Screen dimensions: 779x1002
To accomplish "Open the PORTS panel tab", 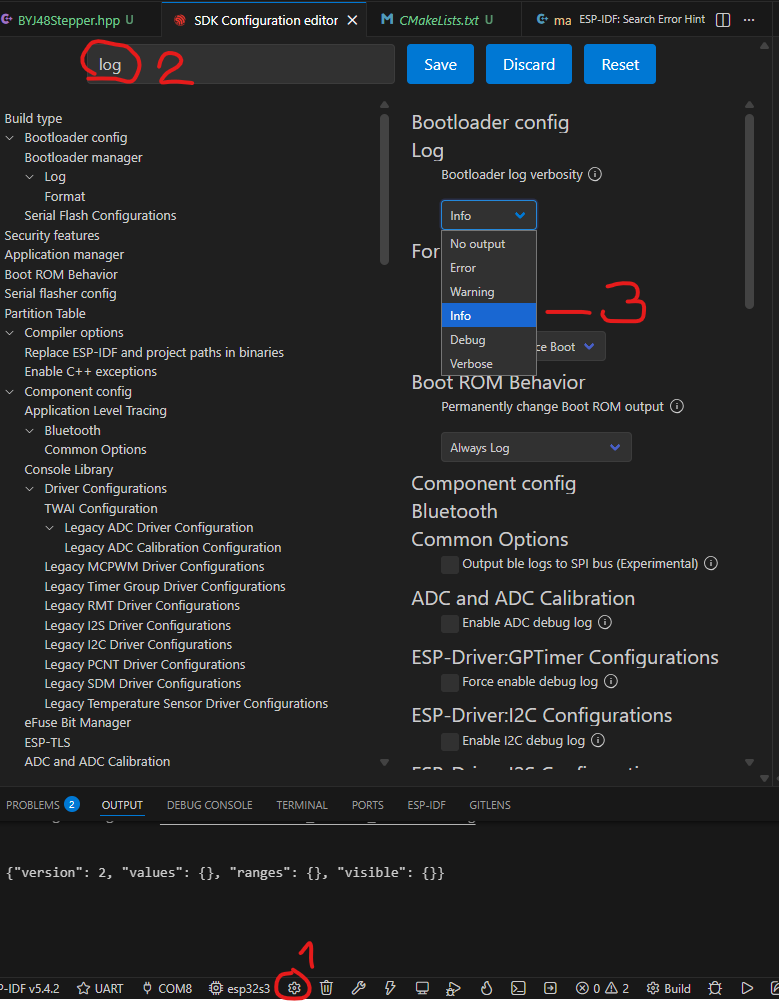I will tap(367, 805).
